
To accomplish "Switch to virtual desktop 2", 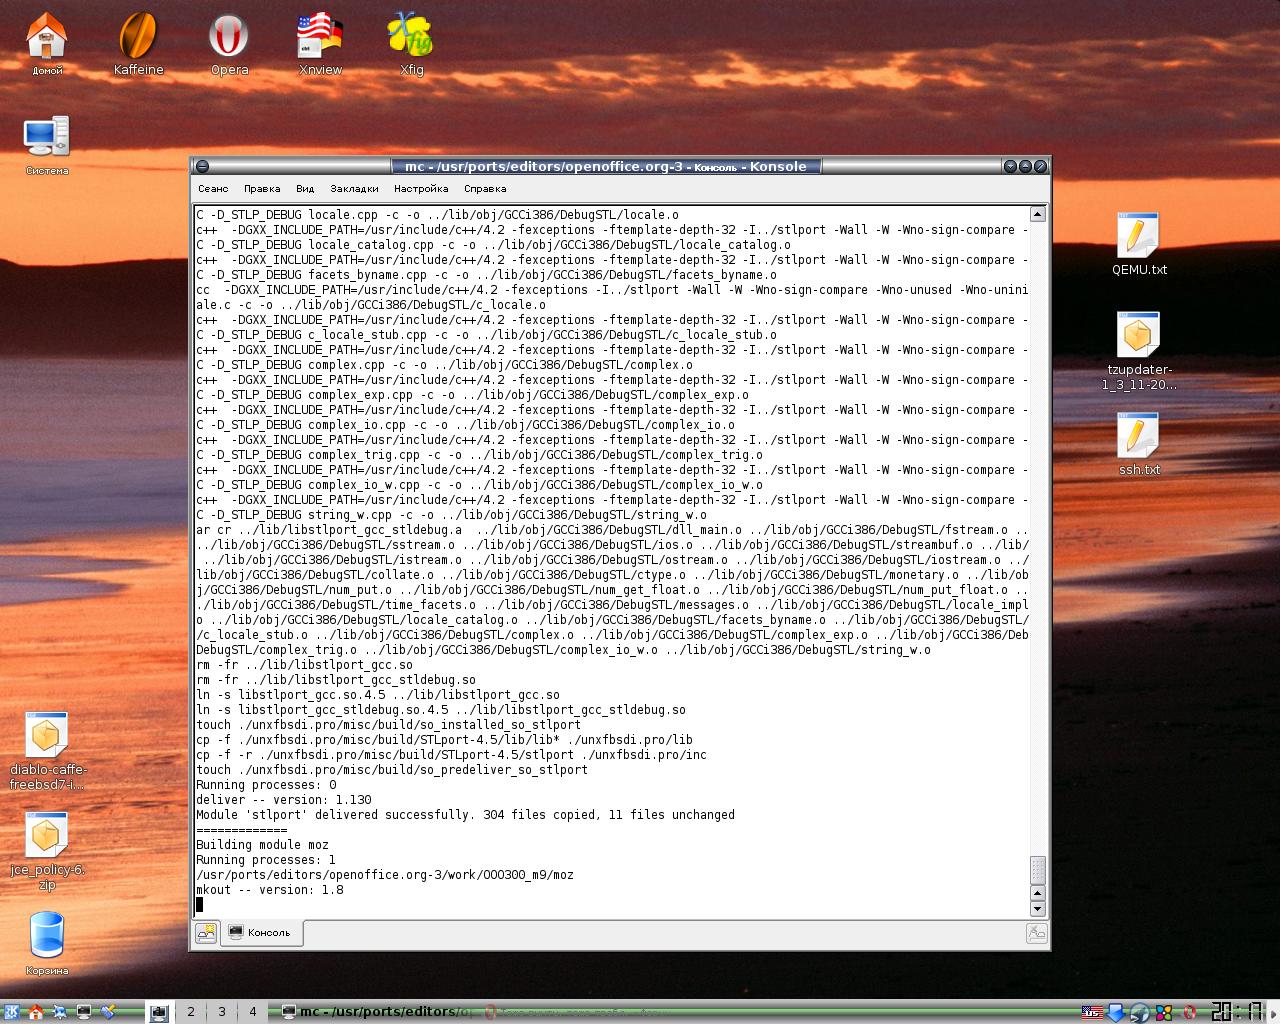I will click(191, 1012).
